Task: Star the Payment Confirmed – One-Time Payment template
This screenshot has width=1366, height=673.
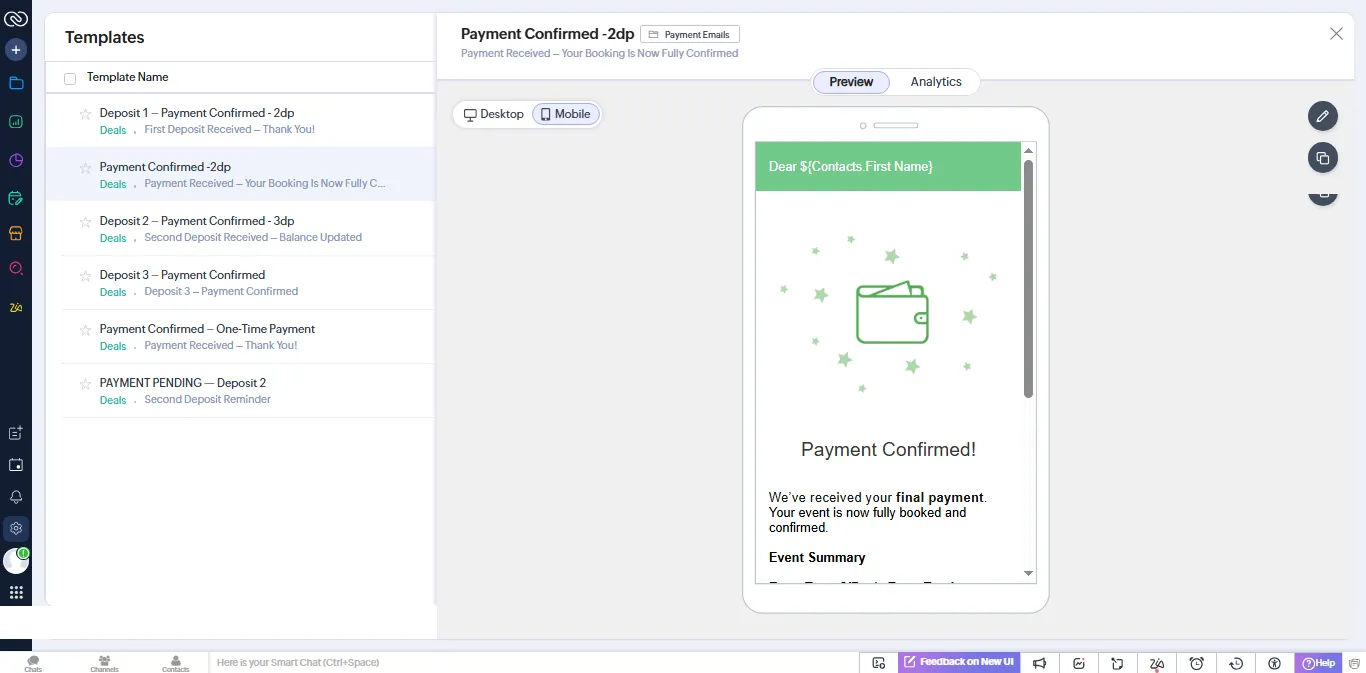Action: click(85, 330)
